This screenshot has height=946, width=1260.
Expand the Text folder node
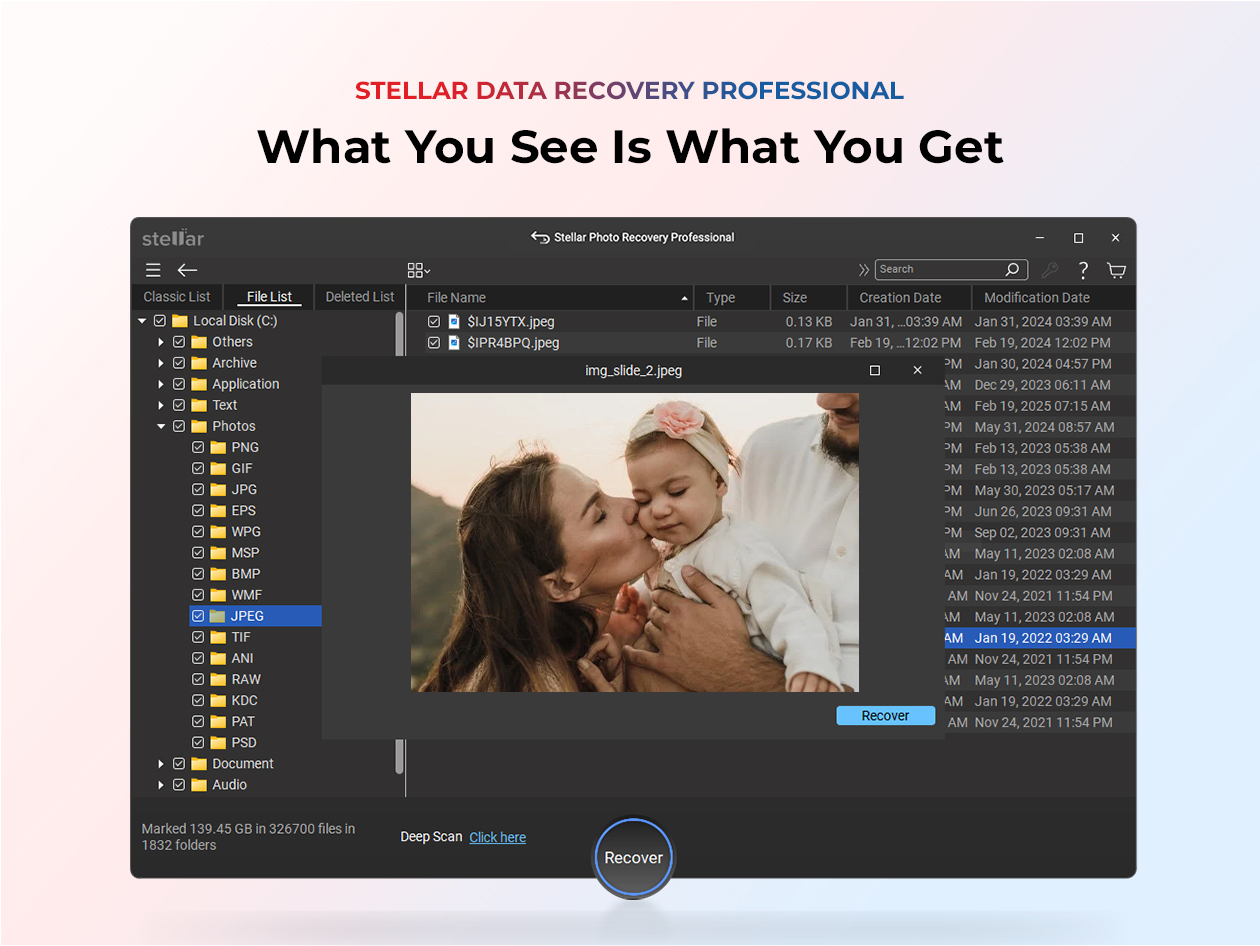[161, 405]
